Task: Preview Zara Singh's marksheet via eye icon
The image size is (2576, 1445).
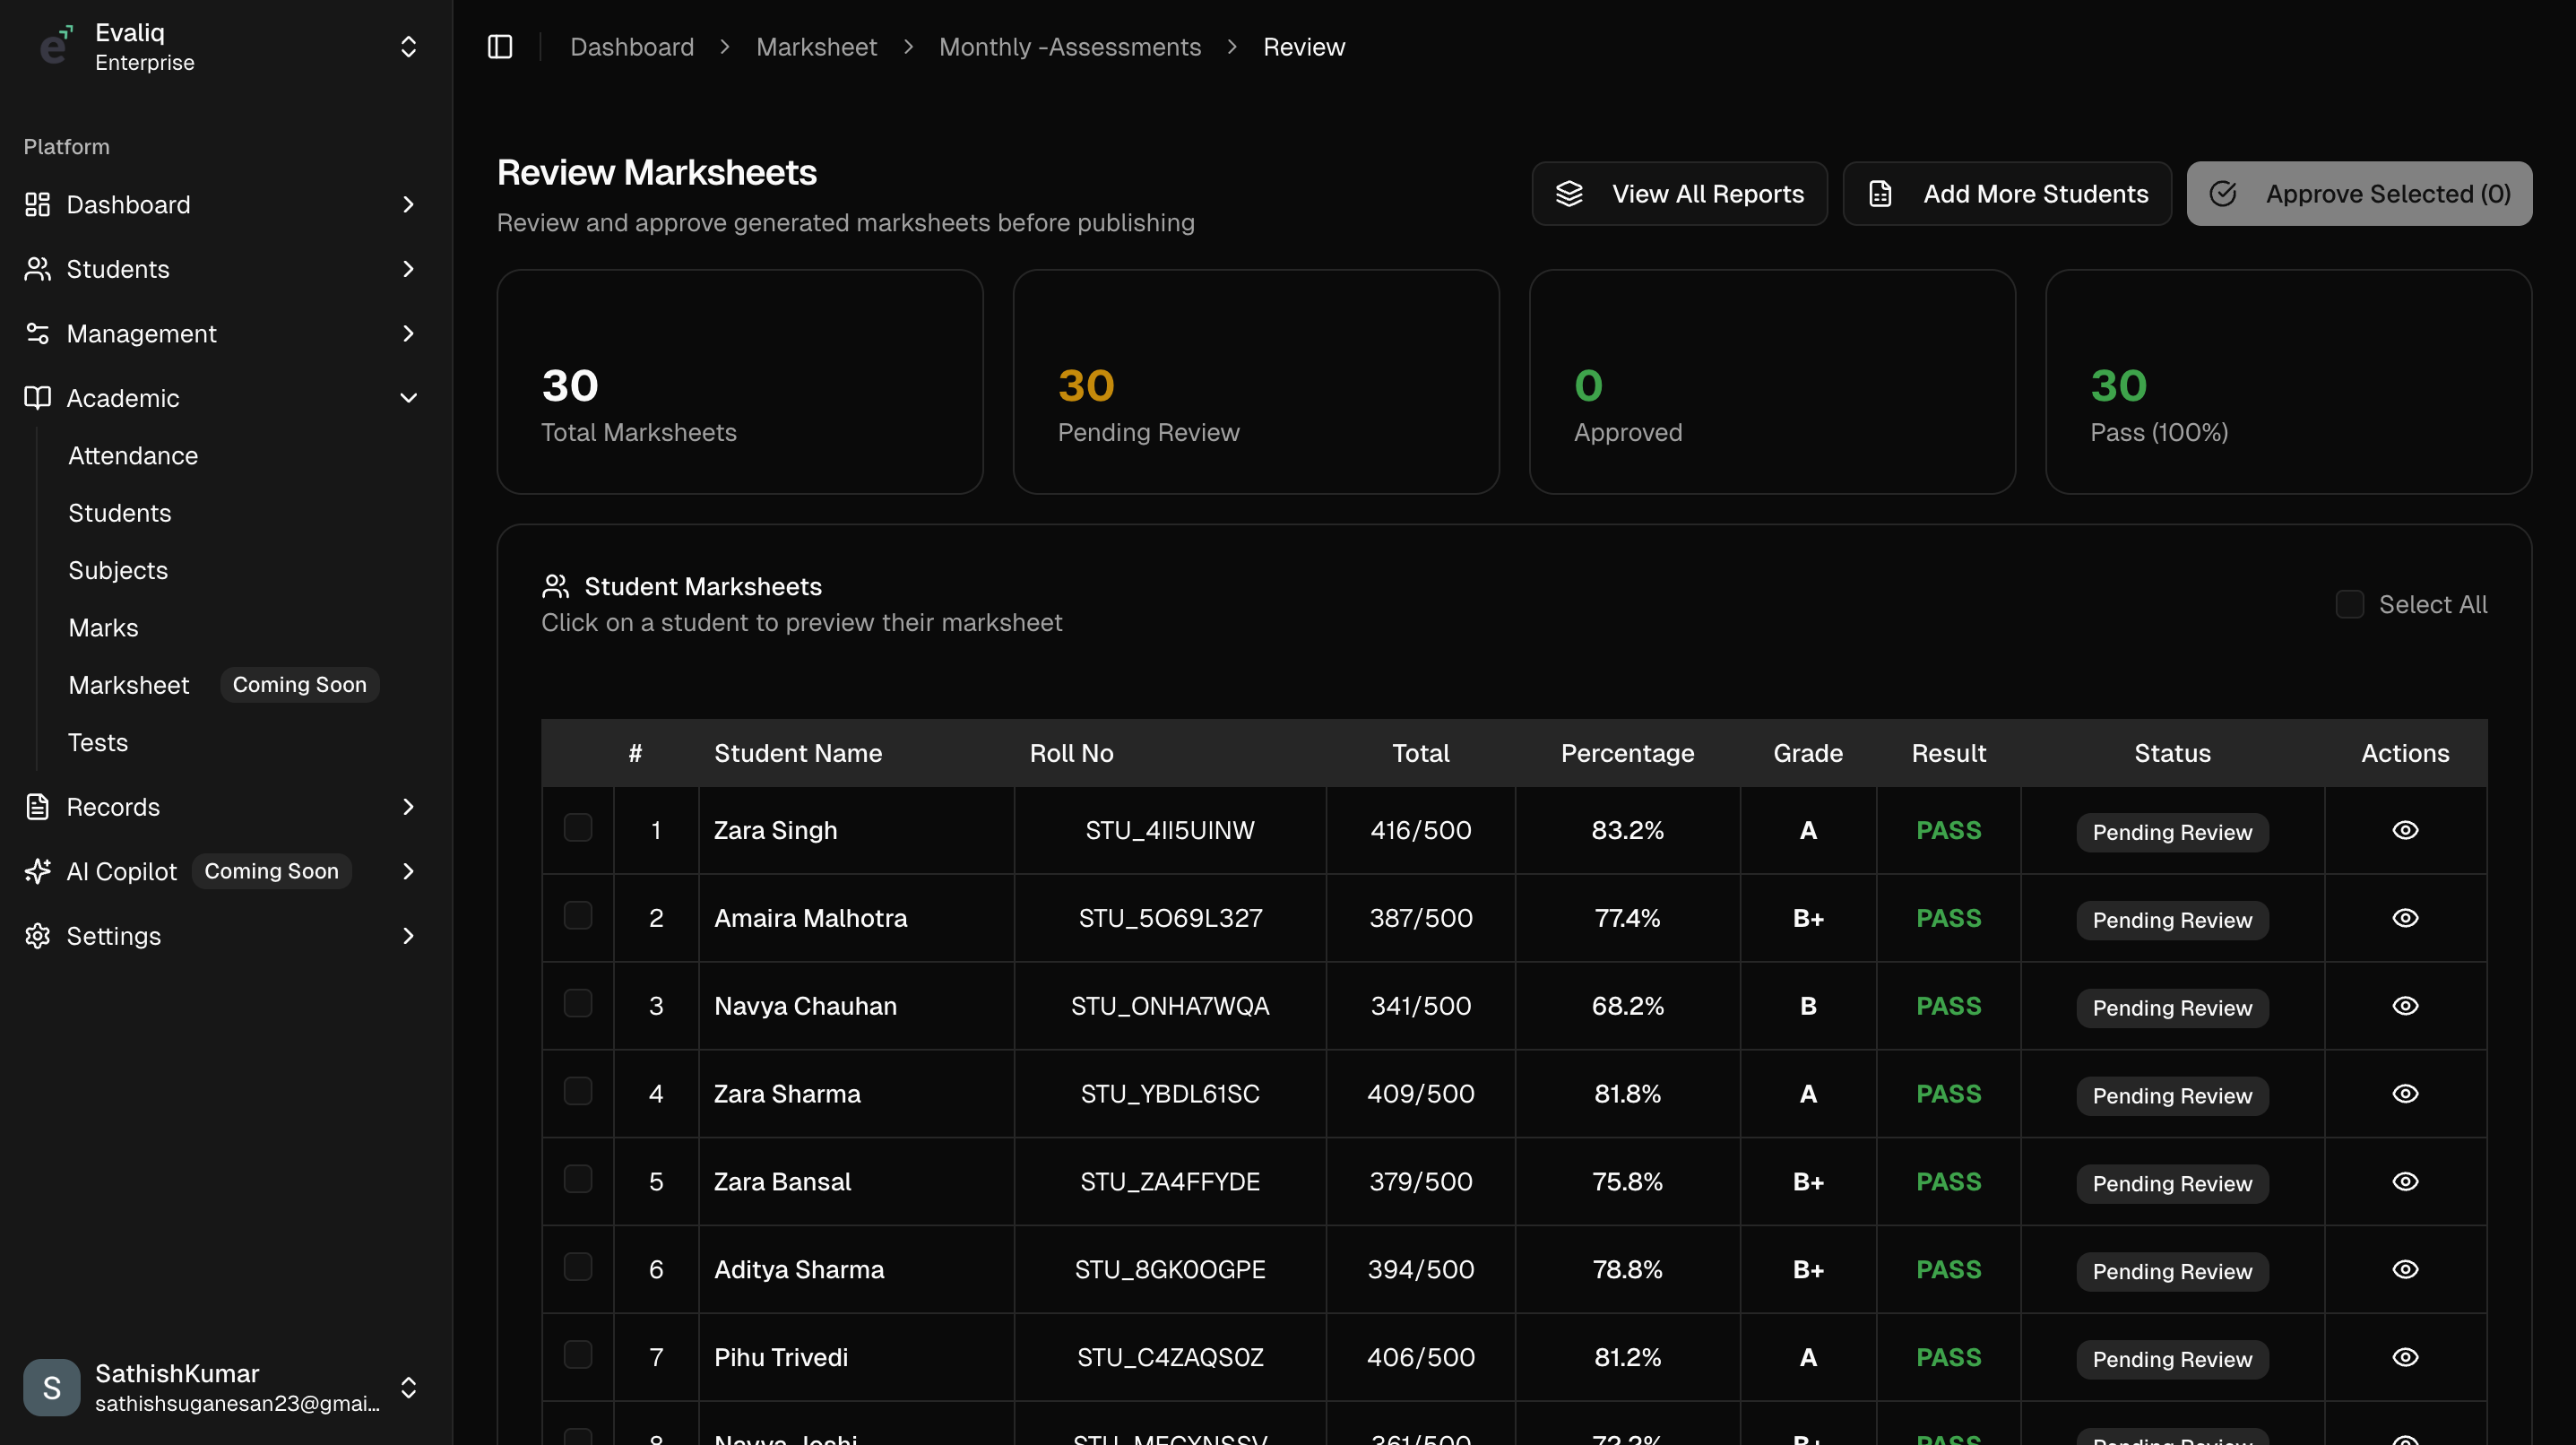Action: point(2405,830)
